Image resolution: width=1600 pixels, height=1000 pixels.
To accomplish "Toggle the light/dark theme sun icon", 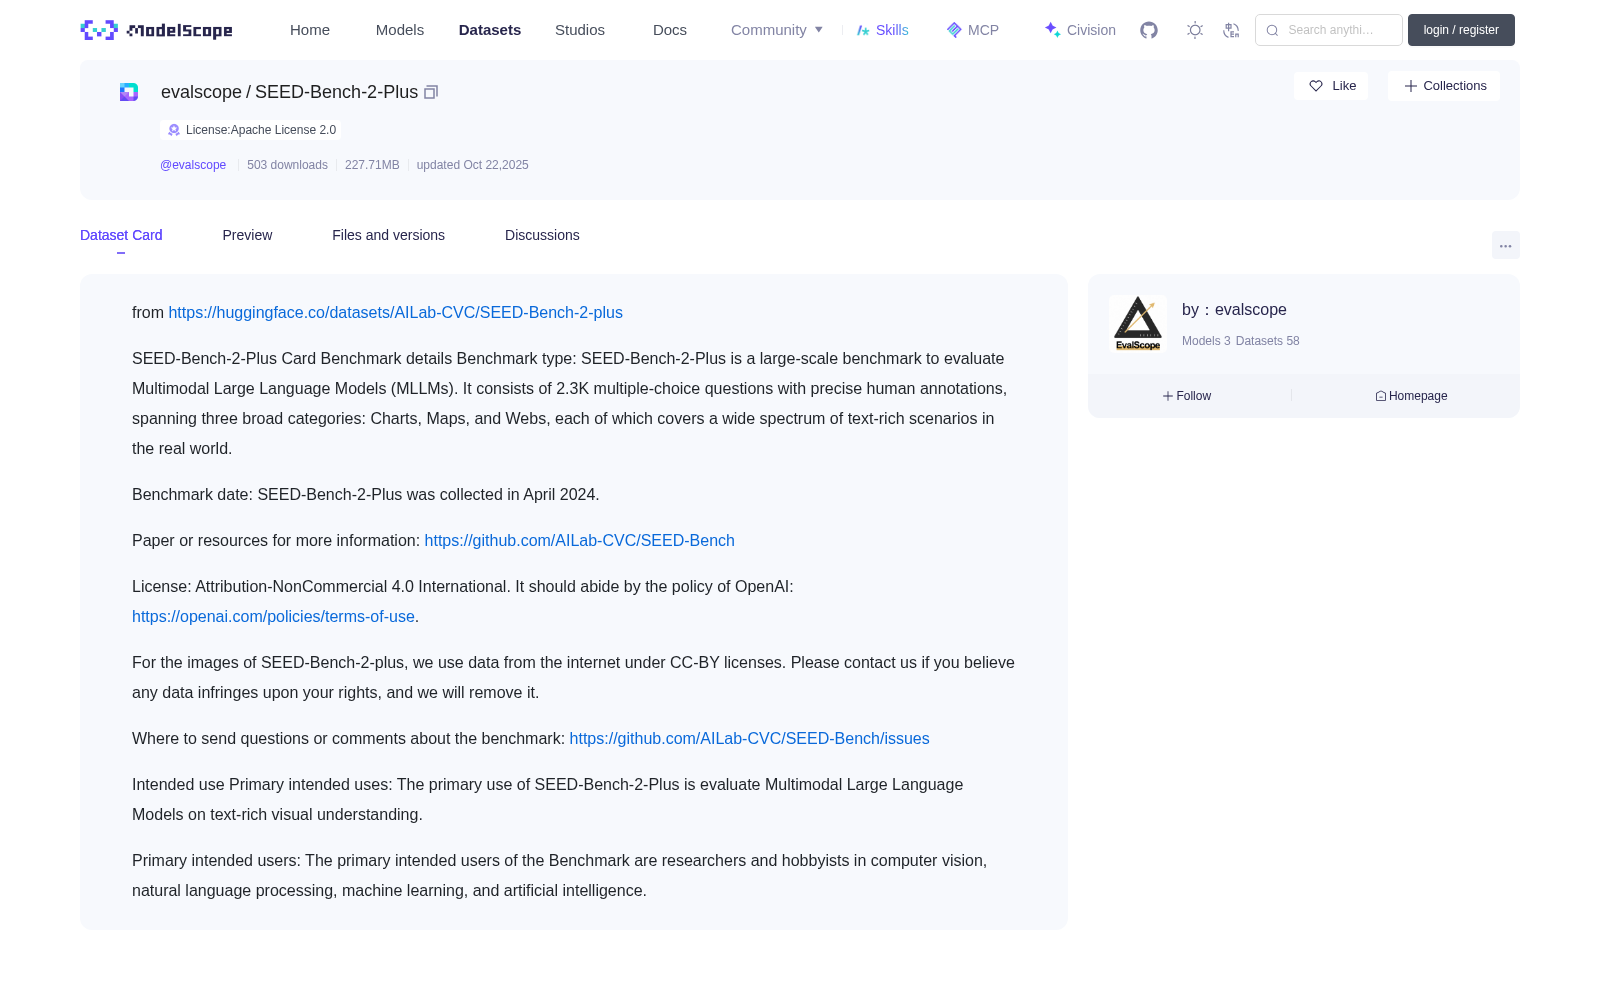I will [x=1195, y=30].
